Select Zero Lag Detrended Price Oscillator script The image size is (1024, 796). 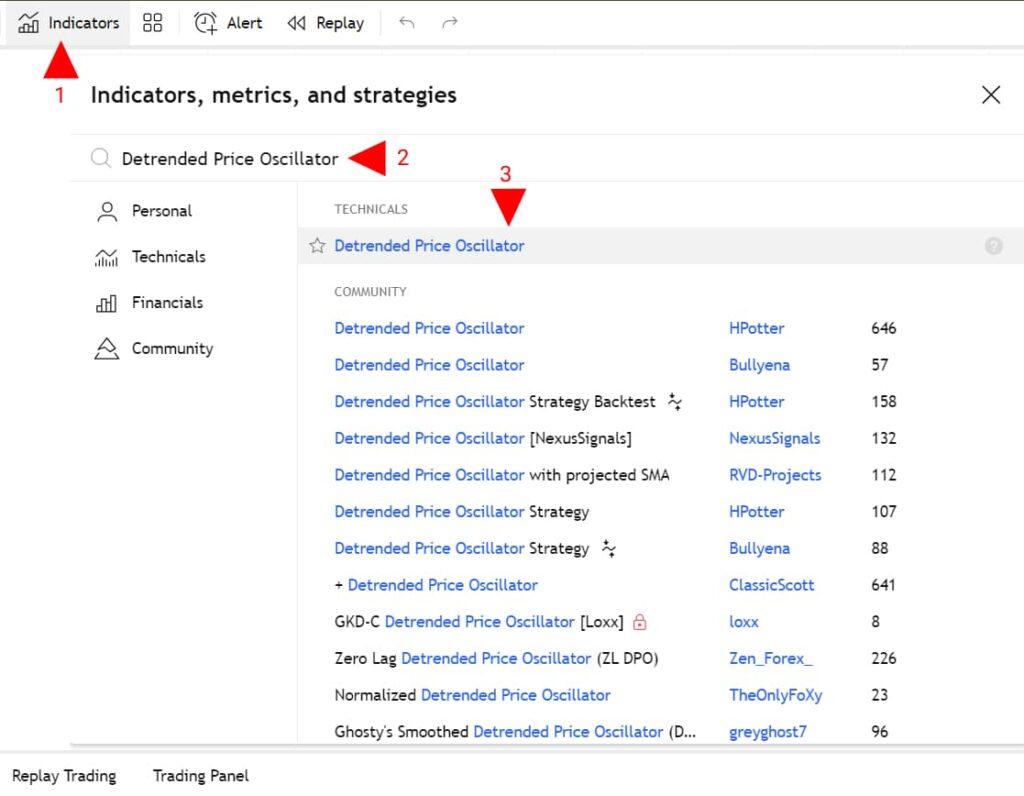[x=495, y=658]
